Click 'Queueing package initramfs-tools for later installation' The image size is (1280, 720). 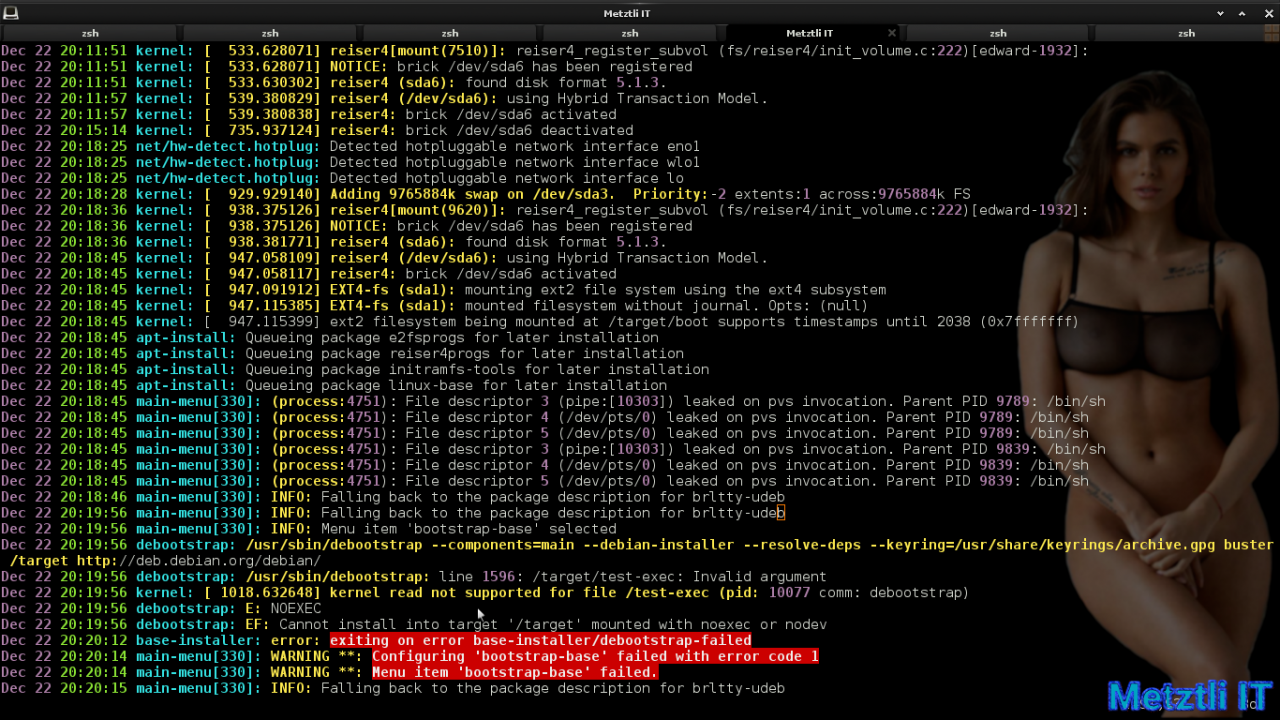coord(477,370)
